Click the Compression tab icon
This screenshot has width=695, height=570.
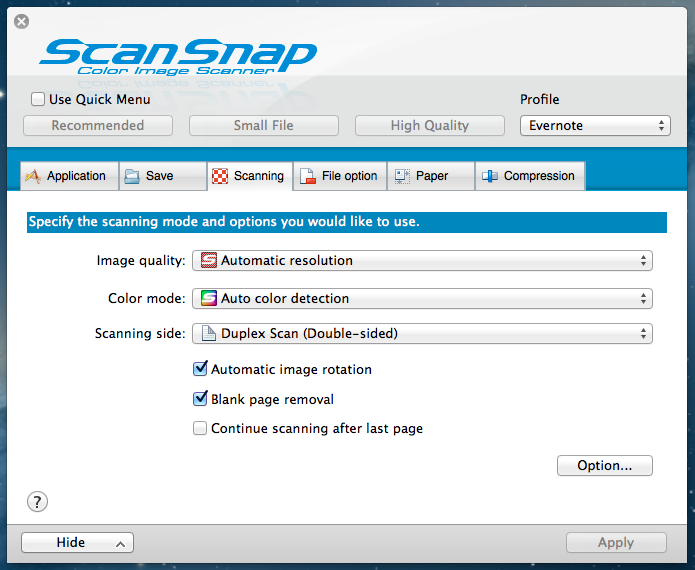[490, 176]
